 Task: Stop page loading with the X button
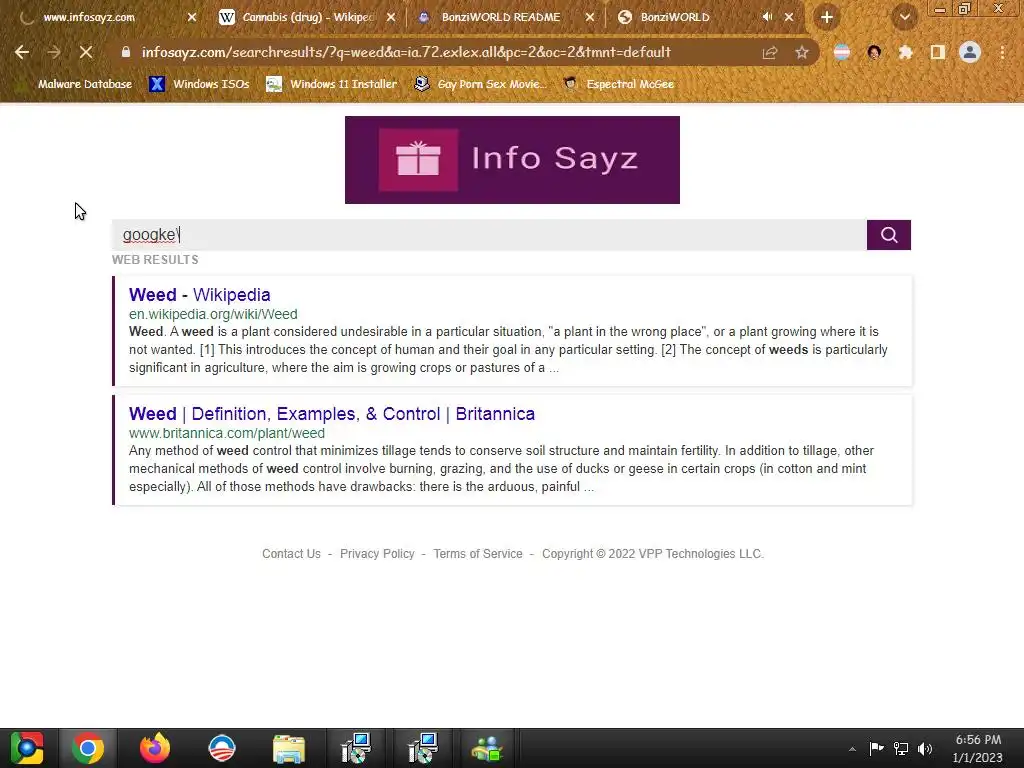pos(86,52)
